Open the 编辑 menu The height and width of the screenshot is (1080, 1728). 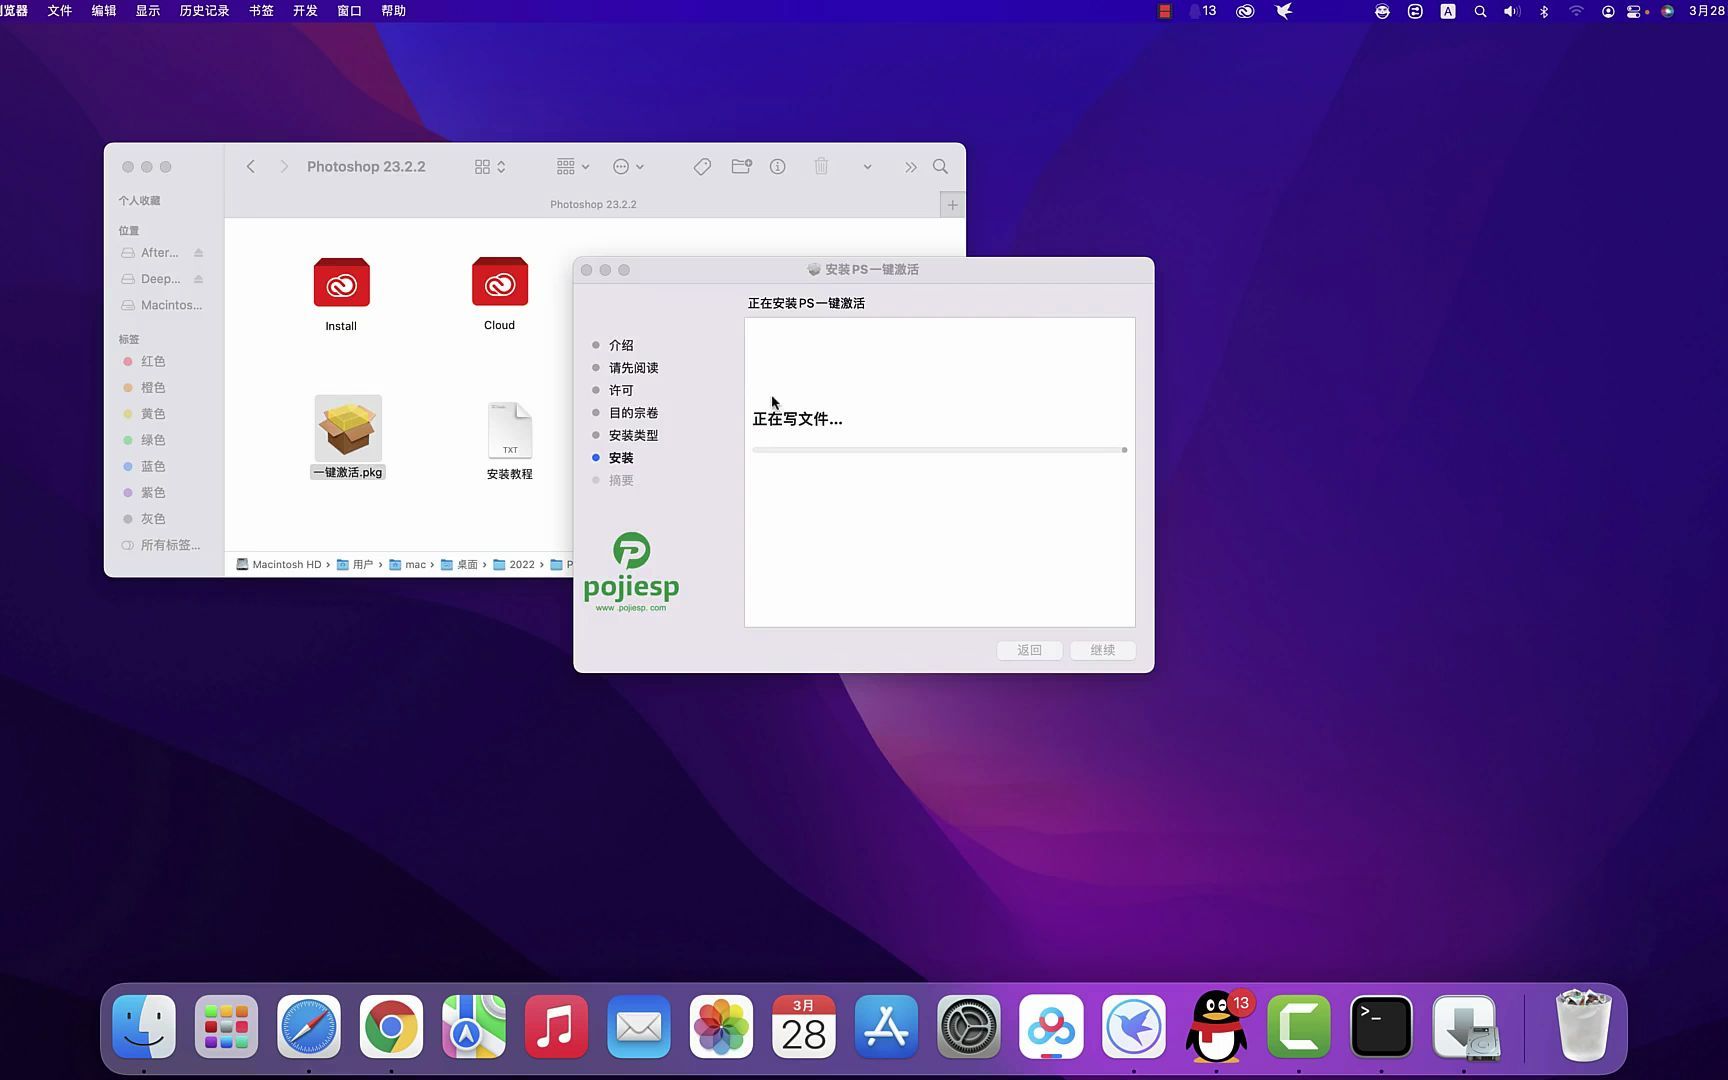tap(104, 11)
